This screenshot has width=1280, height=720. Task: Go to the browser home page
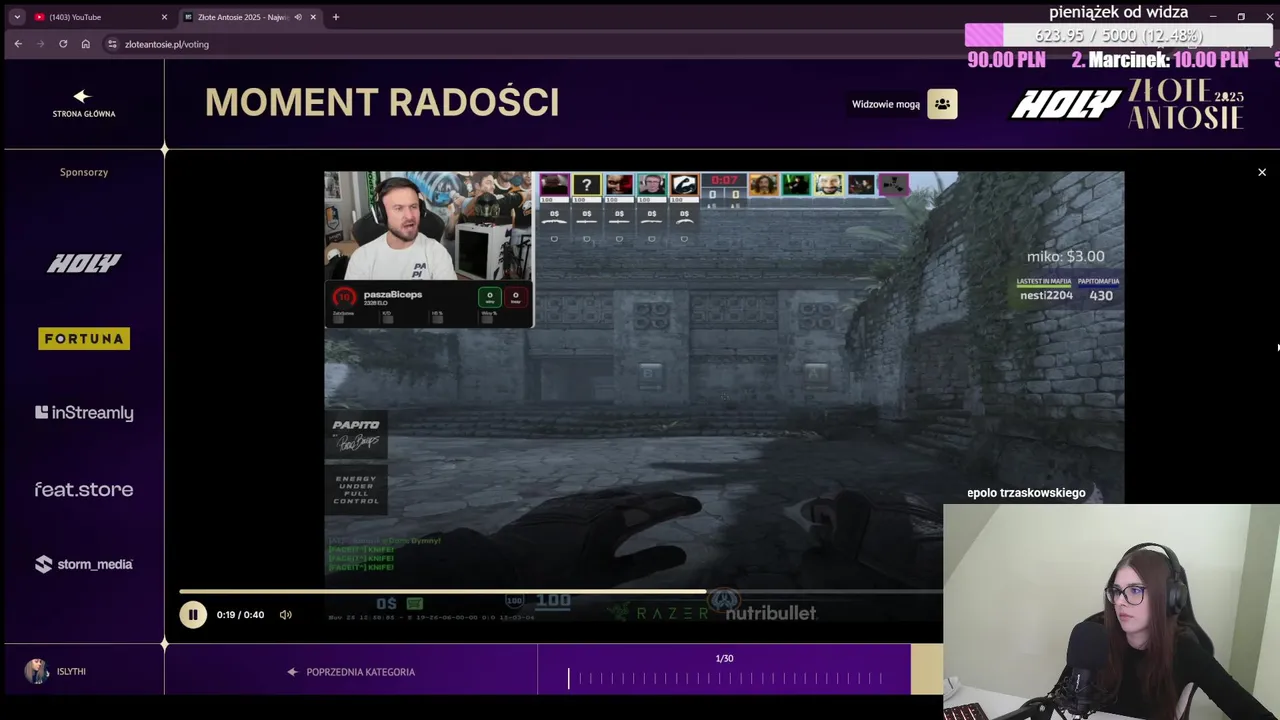click(x=86, y=44)
